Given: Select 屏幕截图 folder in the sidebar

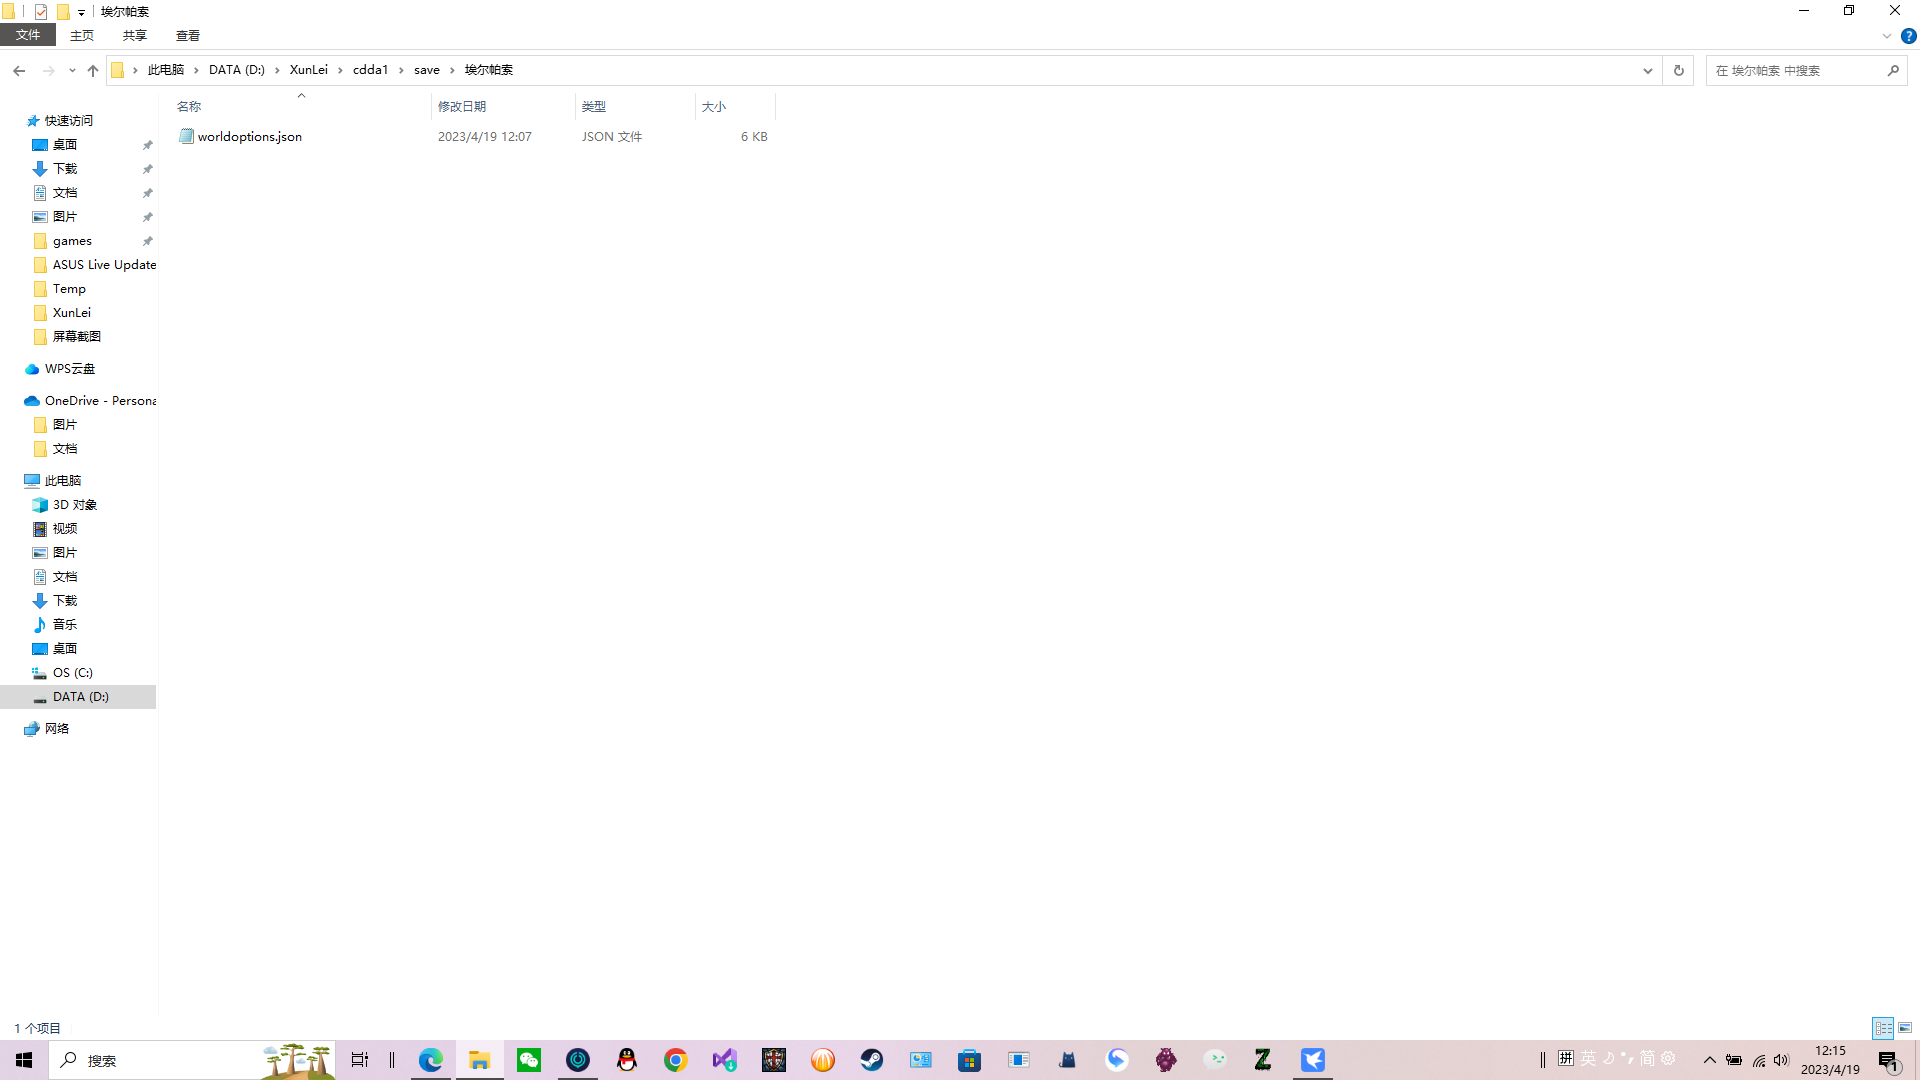Looking at the screenshot, I should [77, 337].
